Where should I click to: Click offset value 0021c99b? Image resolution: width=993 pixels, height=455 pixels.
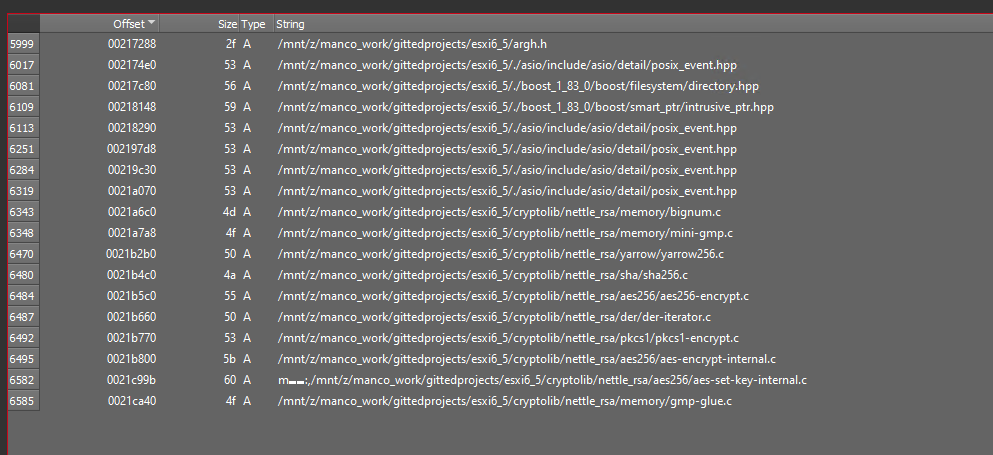[x=131, y=380]
